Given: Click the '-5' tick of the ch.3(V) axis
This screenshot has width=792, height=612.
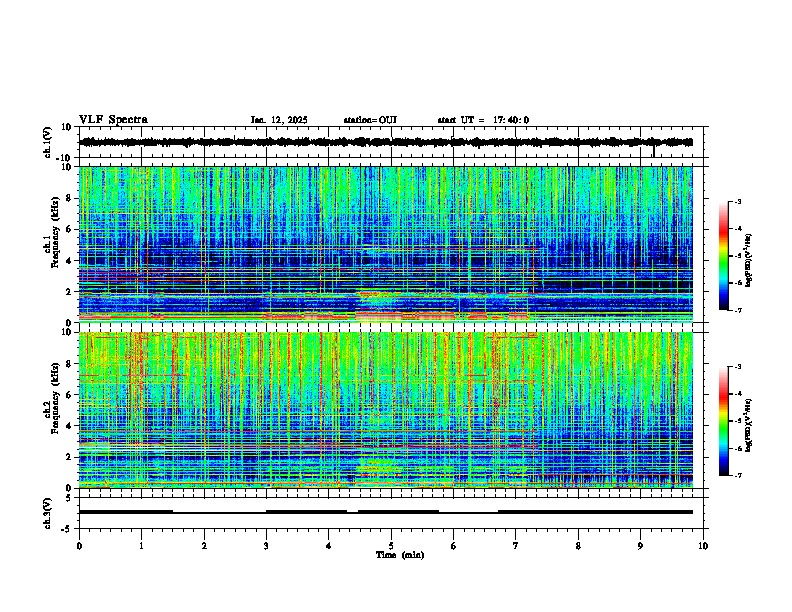Looking at the screenshot, I should point(67,529).
